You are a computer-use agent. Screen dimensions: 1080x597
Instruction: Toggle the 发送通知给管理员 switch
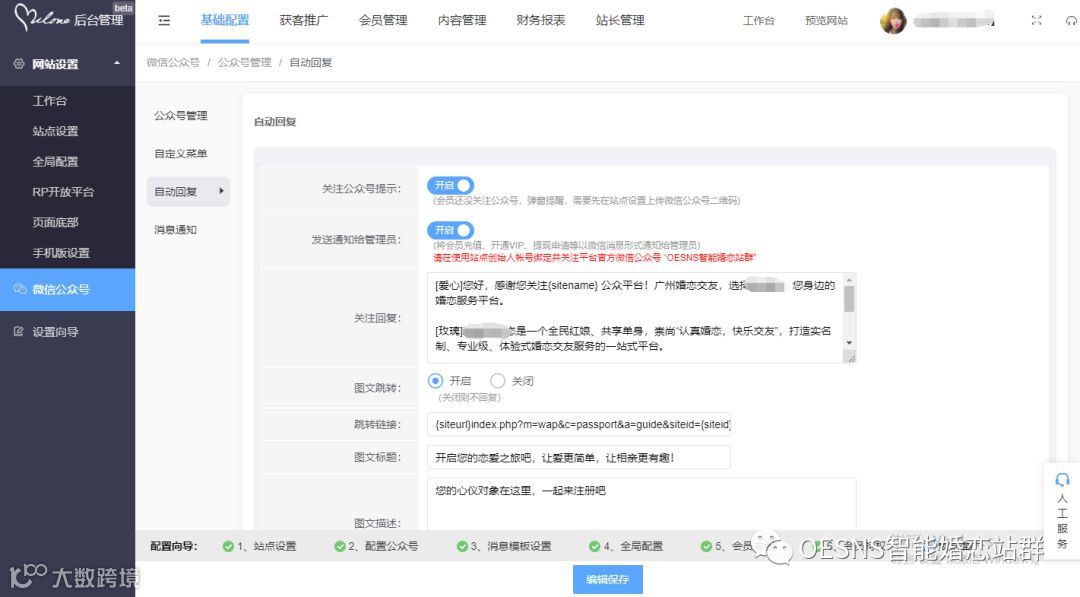[x=450, y=230]
